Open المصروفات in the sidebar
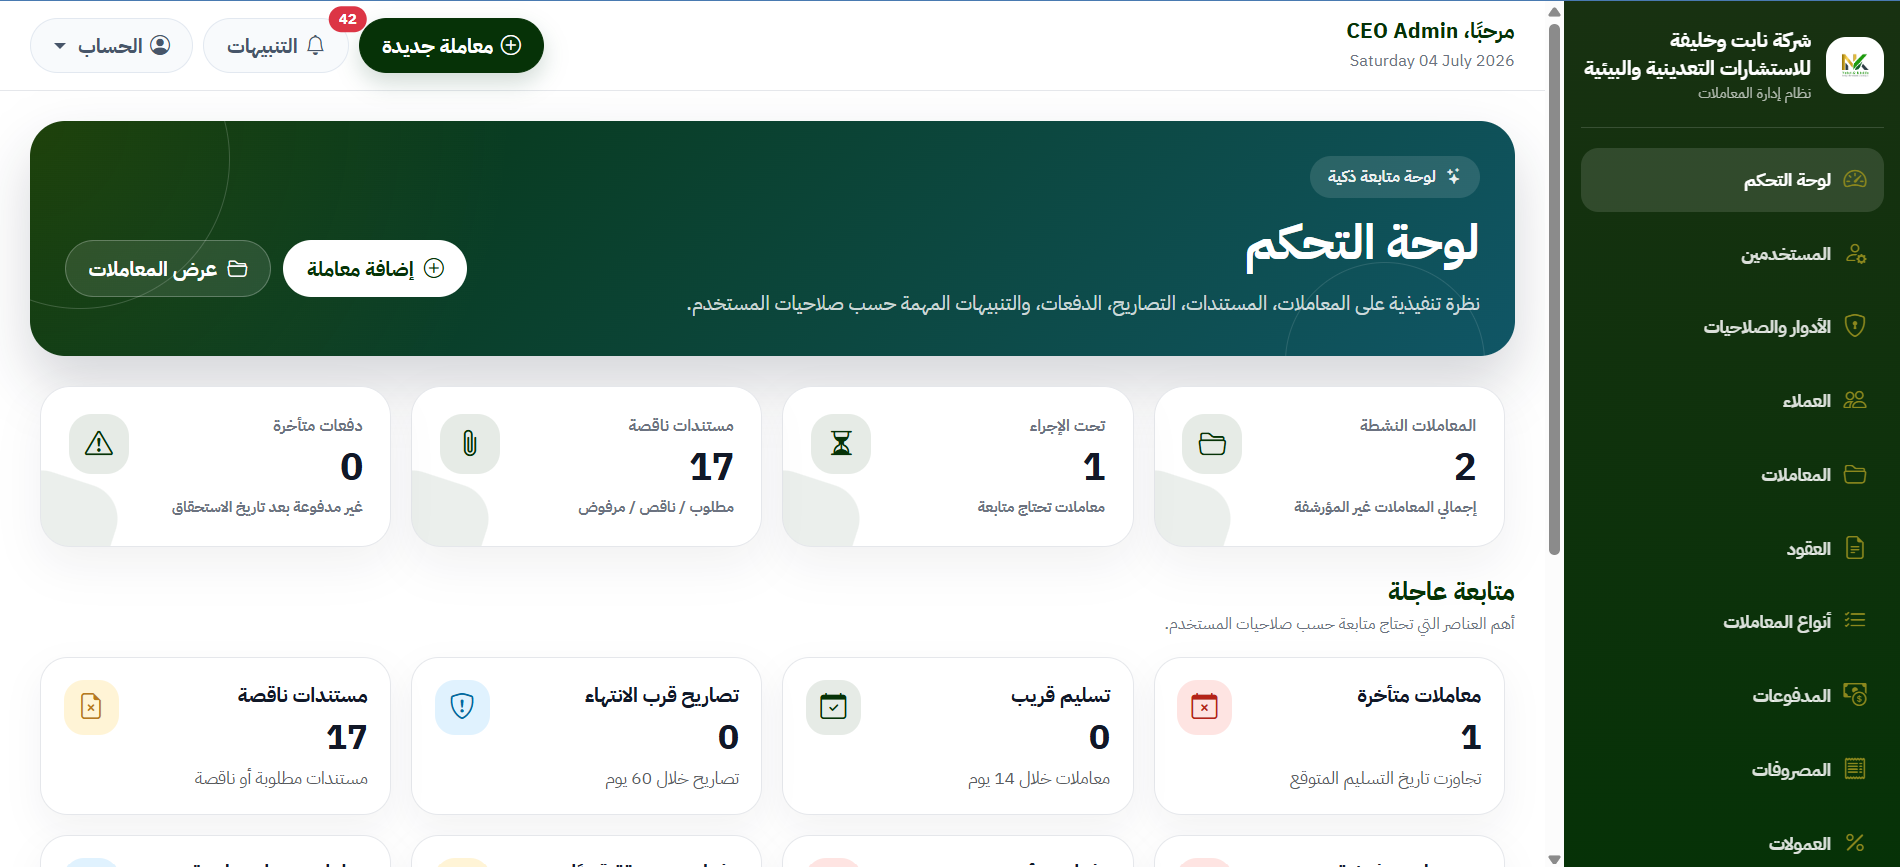This screenshot has width=1900, height=867. [x=1732, y=770]
